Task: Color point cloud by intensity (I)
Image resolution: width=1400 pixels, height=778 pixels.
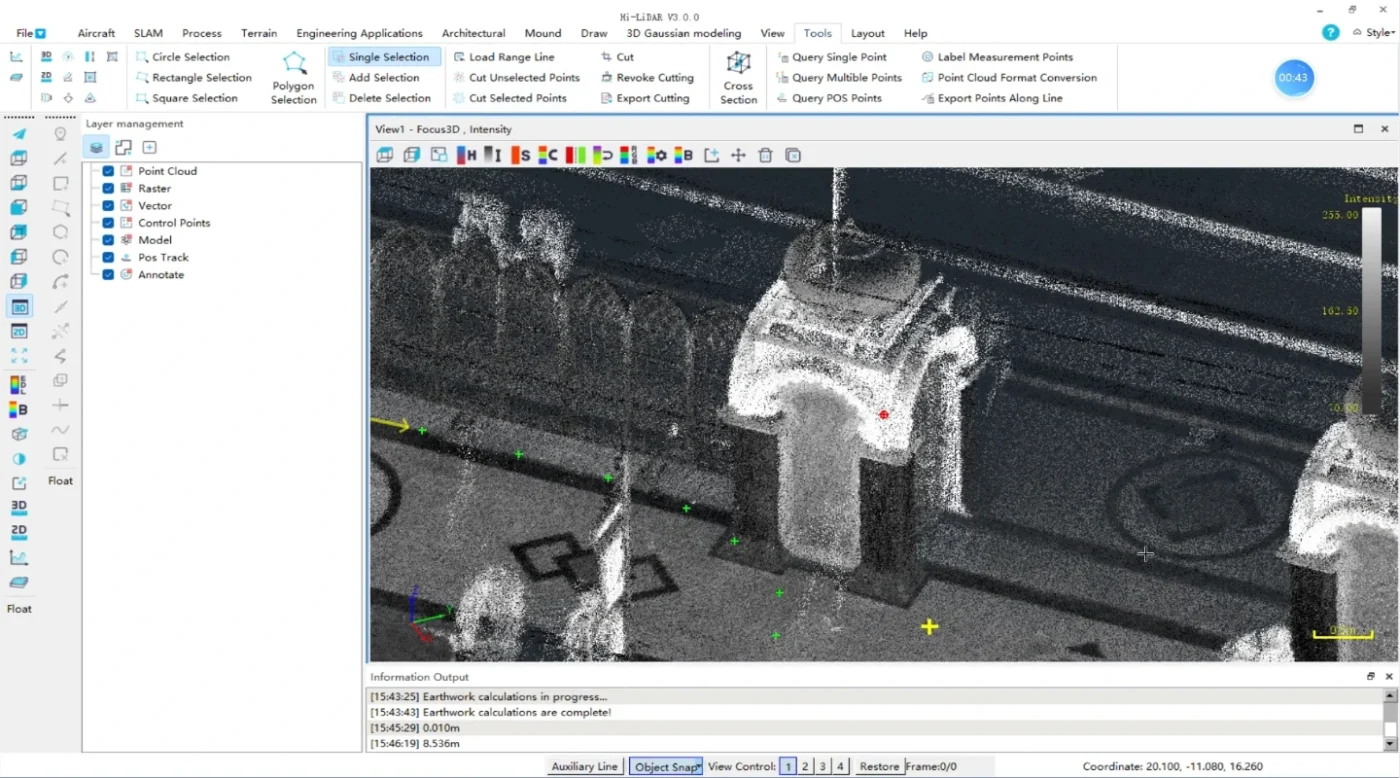Action: point(492,155)
